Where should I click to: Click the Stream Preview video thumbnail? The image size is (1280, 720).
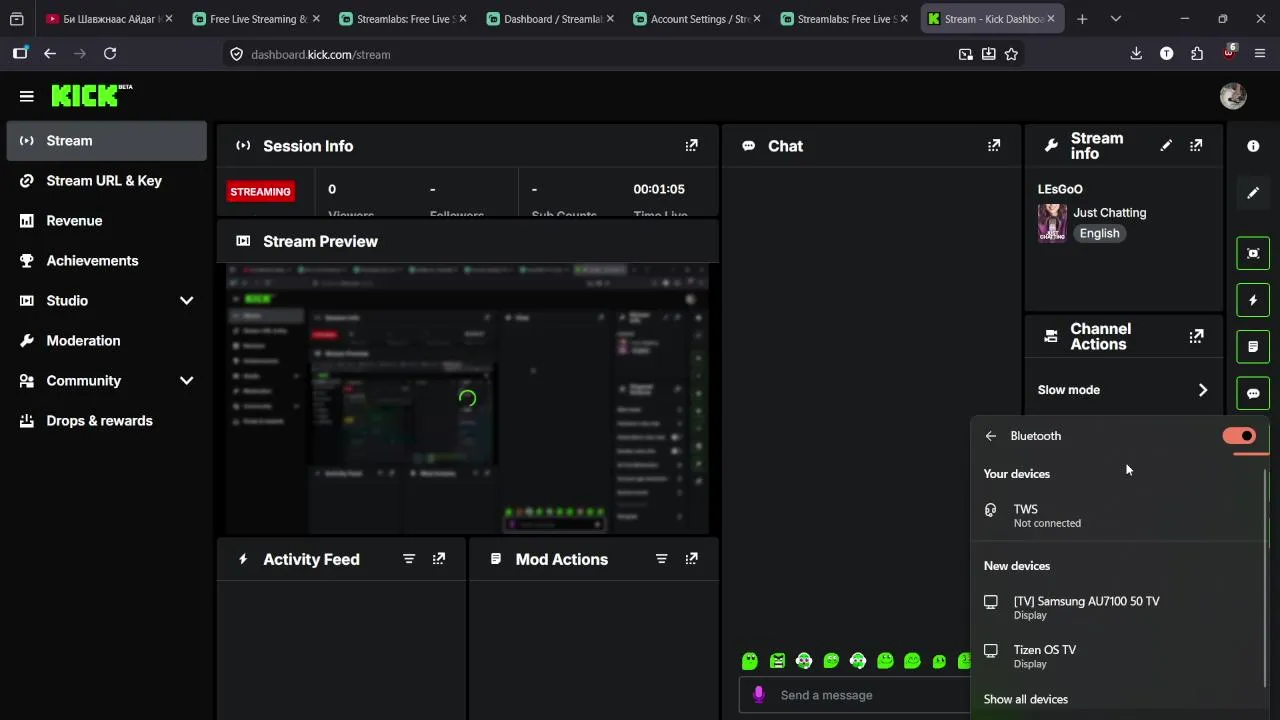467,398
